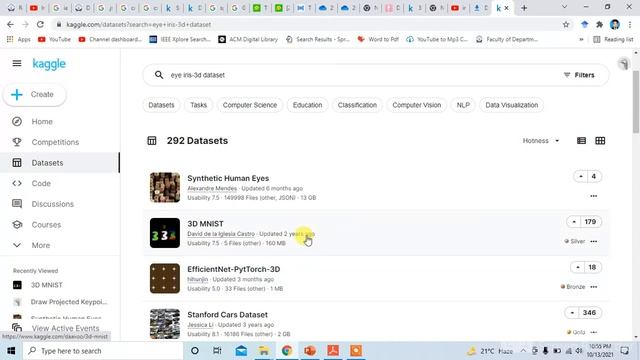Open Chrome from the taskbar
640x360 pixels.
[287, 351]
